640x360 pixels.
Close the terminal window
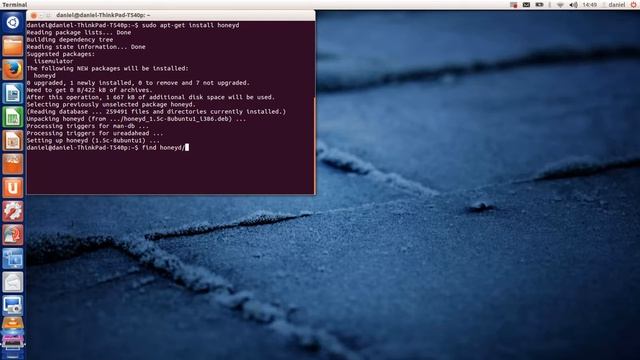34,16
